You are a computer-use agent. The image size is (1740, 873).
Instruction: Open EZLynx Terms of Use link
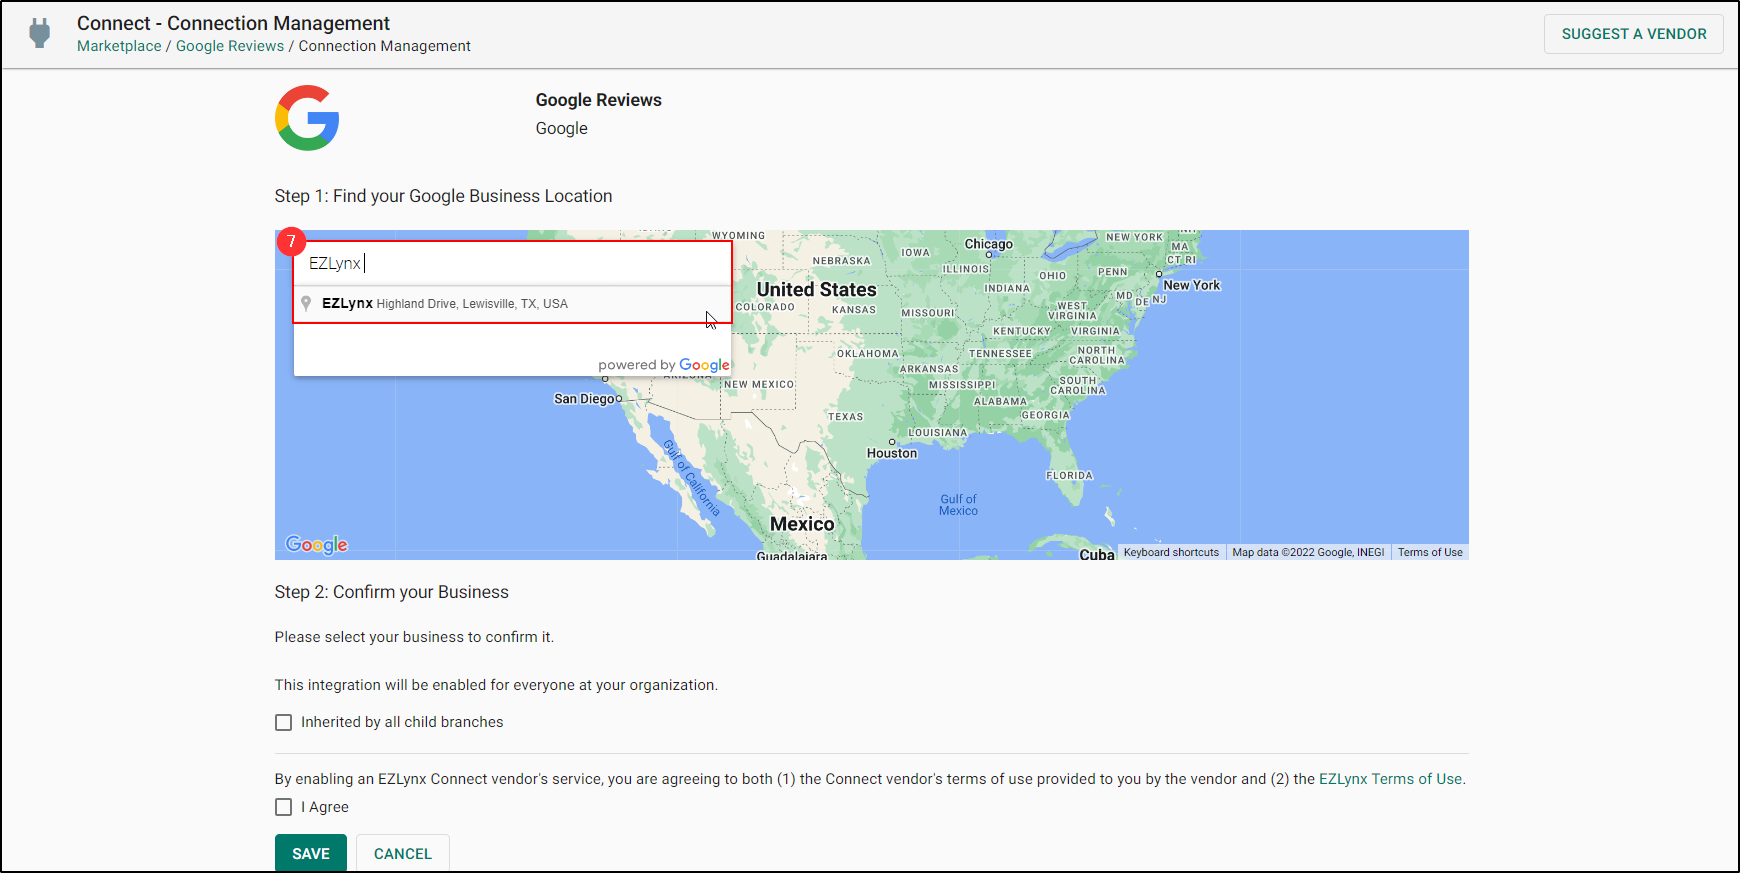tap(1390, 779)
